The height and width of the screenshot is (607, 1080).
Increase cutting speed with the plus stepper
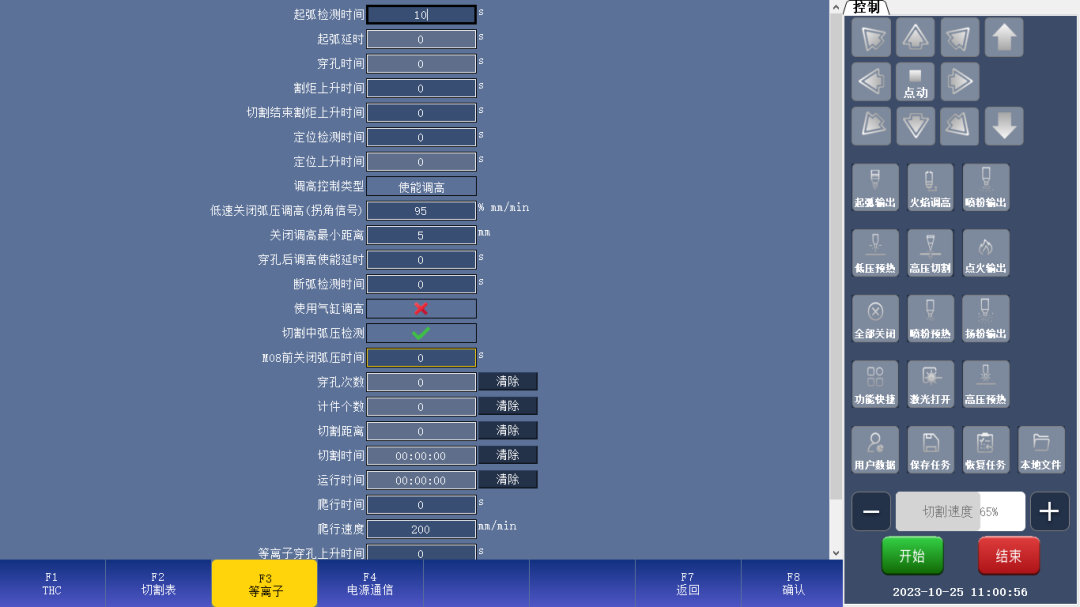pyautogui.click(x=1049, y=511)
